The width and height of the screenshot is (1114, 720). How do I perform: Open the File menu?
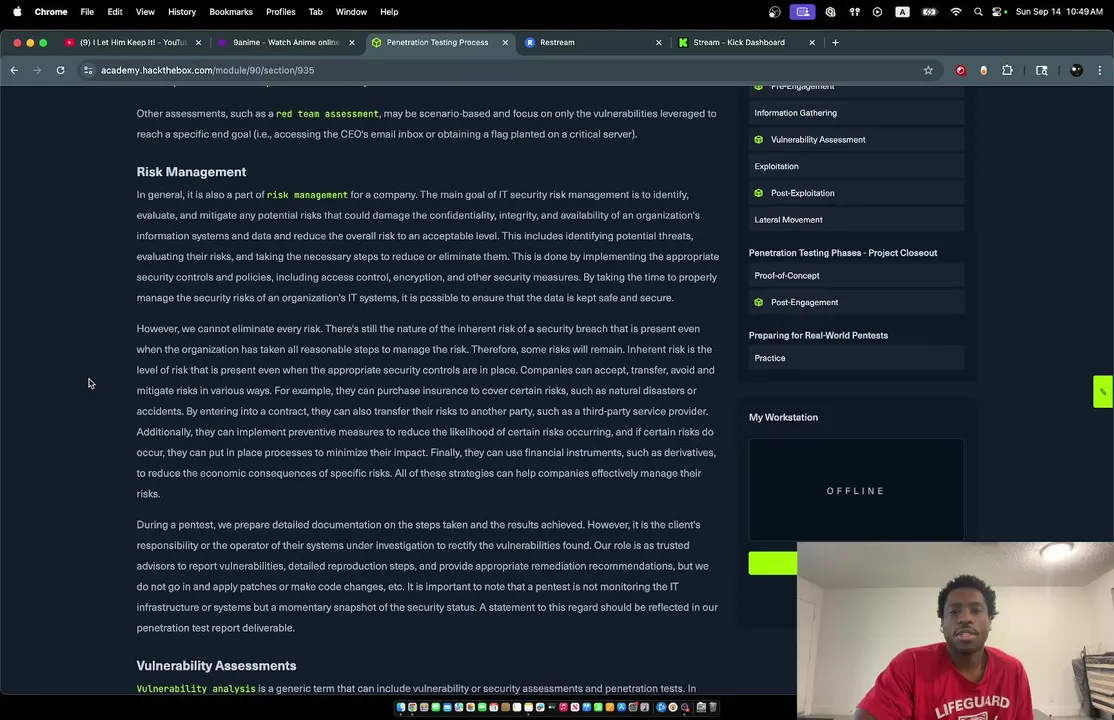[x=87, y=11]
